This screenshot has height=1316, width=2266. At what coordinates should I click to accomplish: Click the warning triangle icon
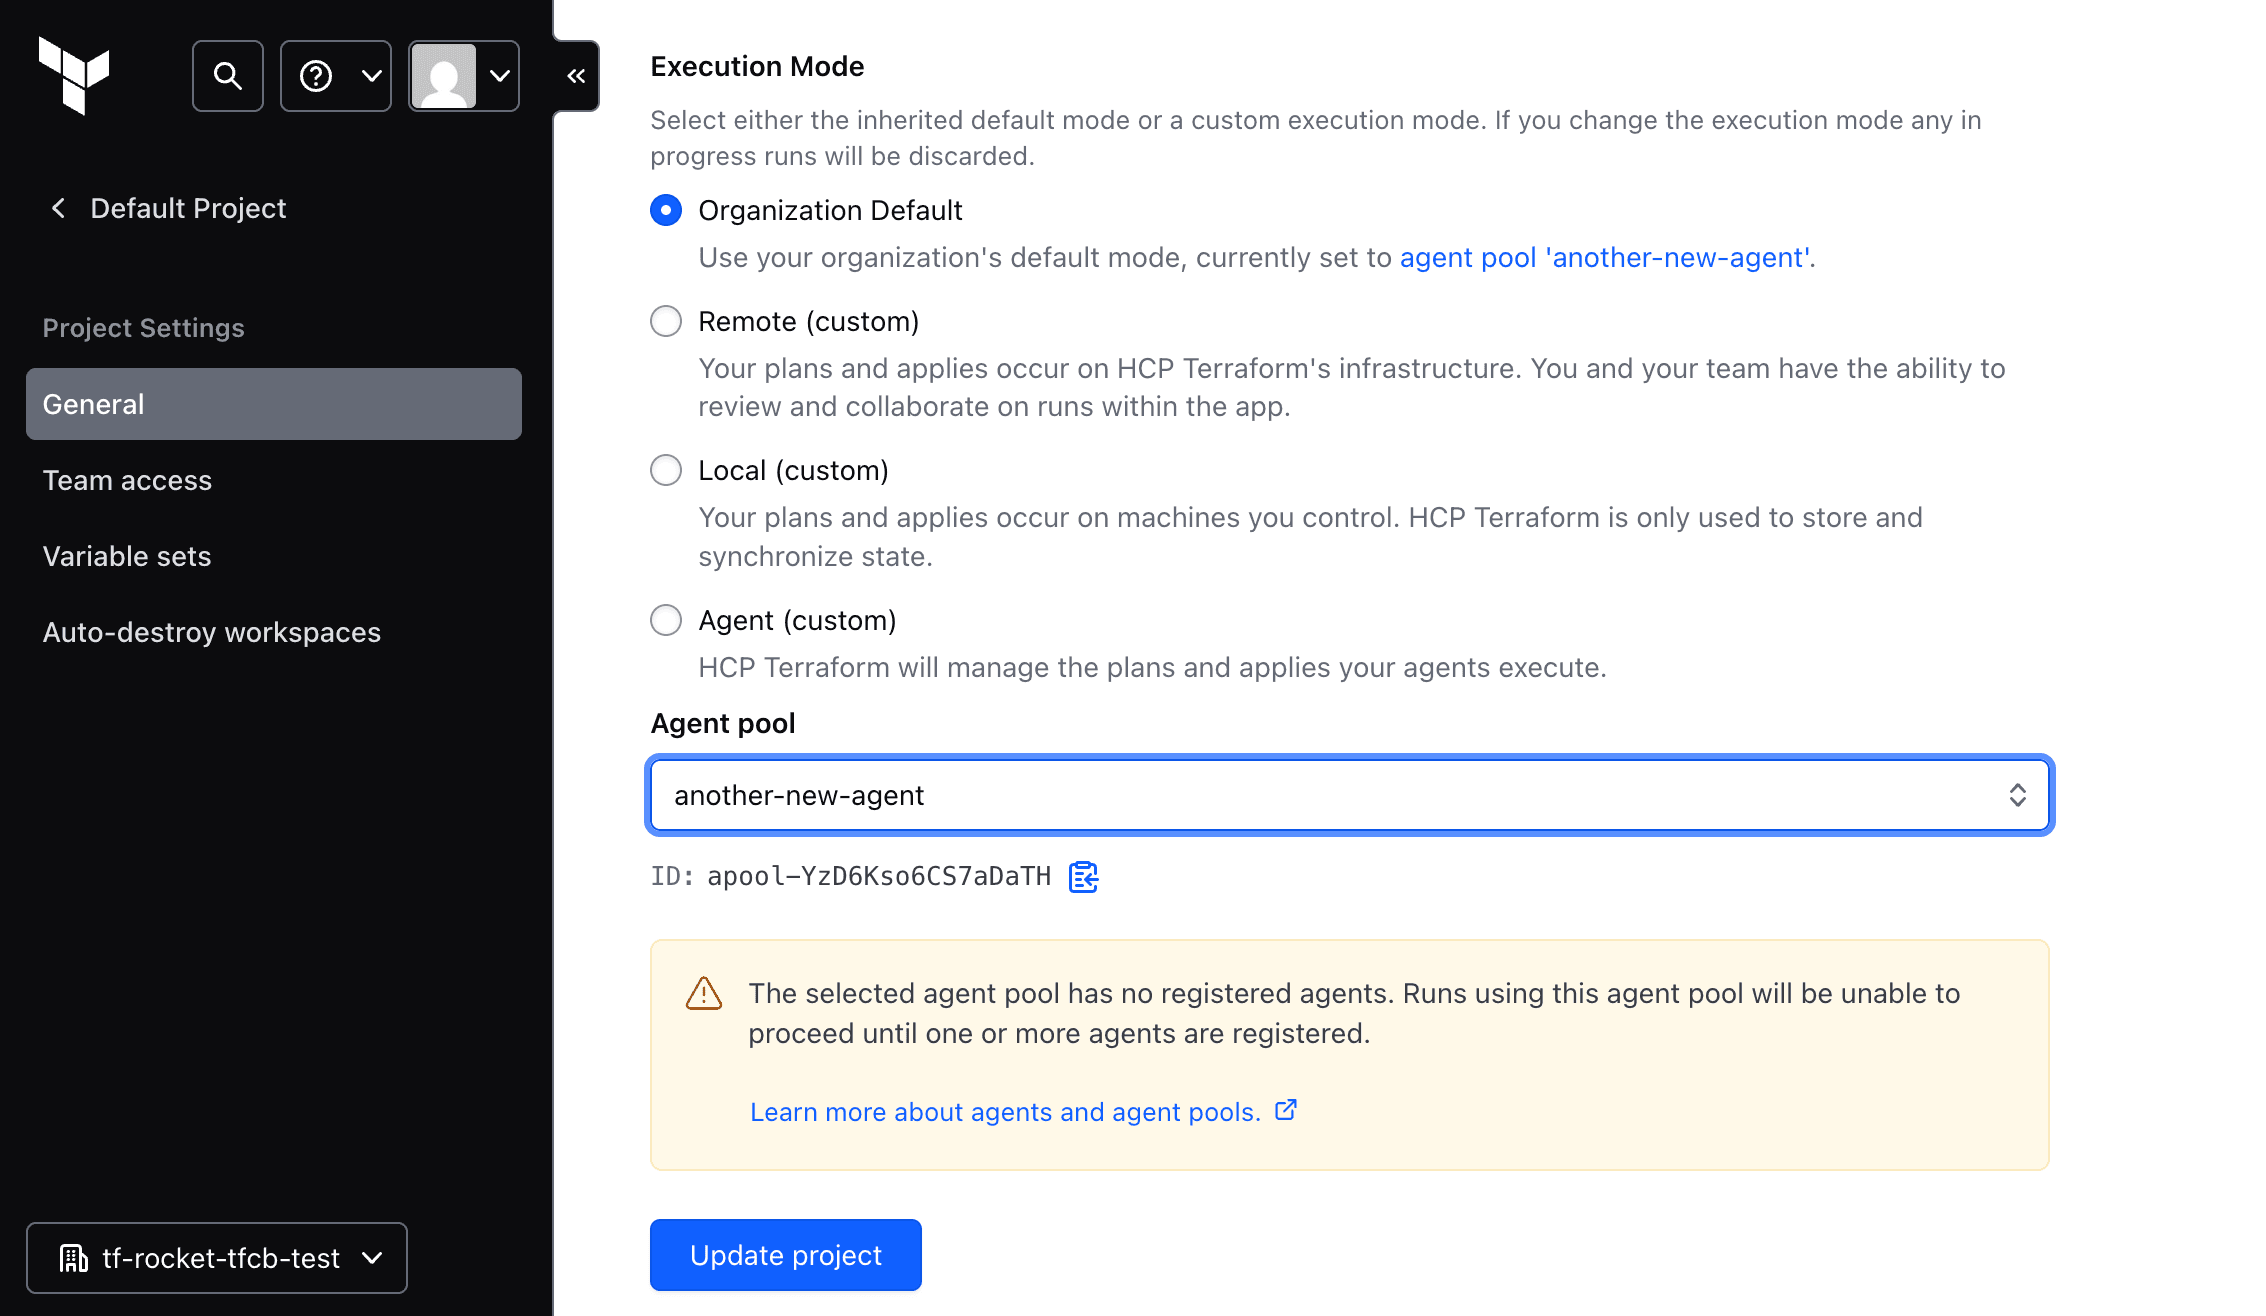pos(703,994)
